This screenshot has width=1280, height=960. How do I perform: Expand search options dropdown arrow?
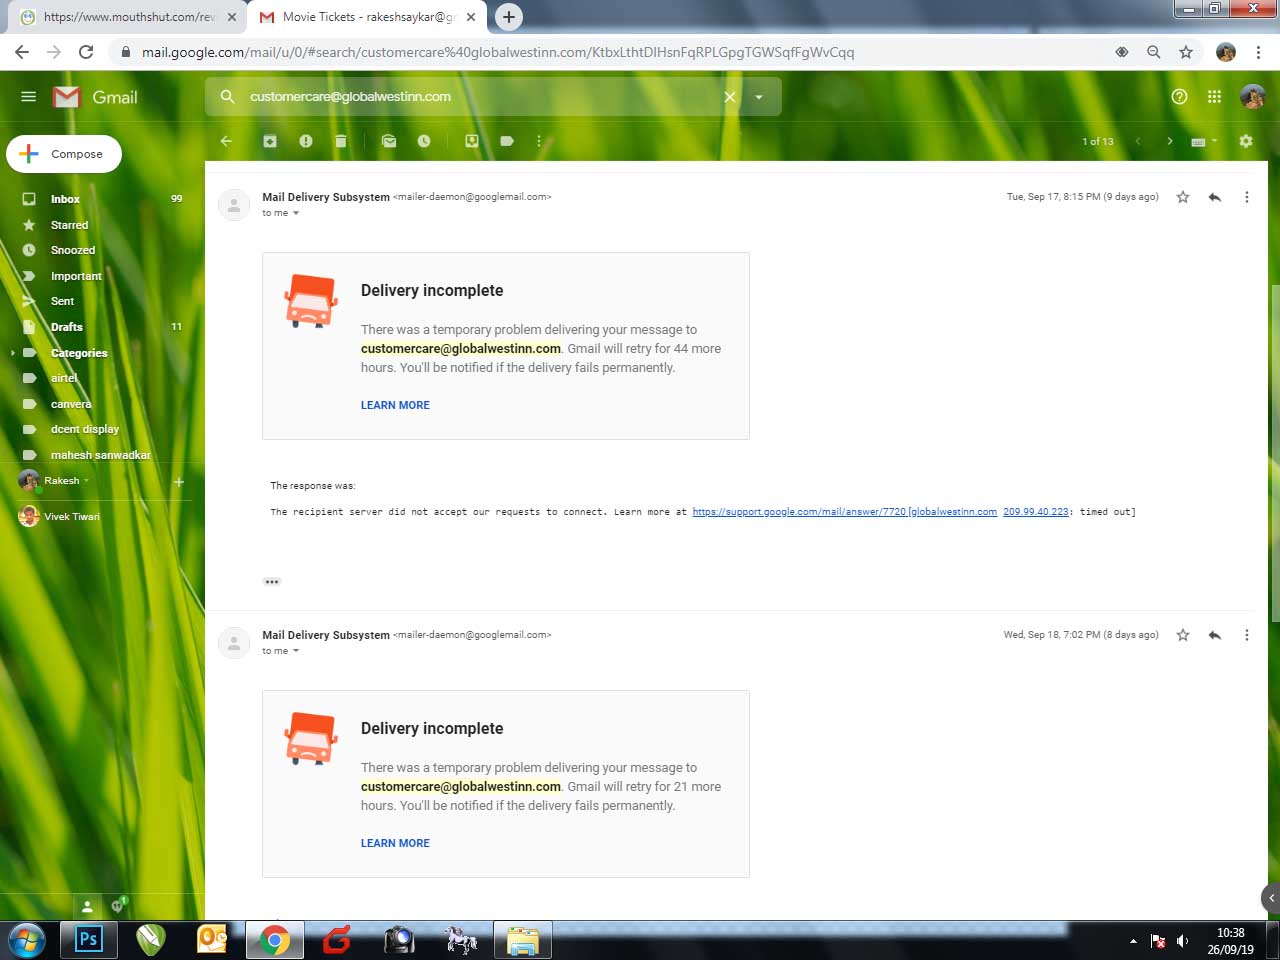click(759, 97)
